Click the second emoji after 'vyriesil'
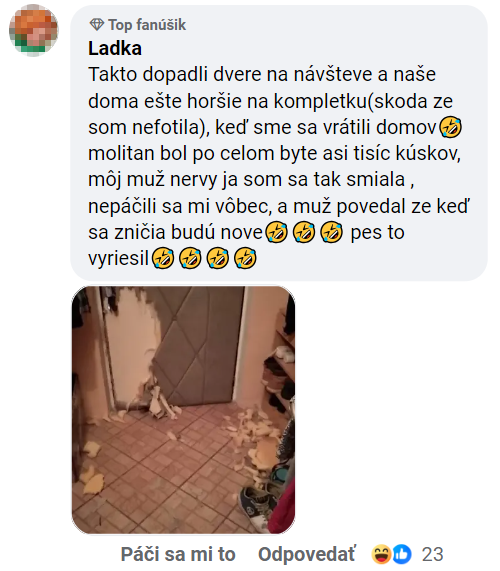The width and height of the screenshot is (500, 571). (x=190, y=259)
